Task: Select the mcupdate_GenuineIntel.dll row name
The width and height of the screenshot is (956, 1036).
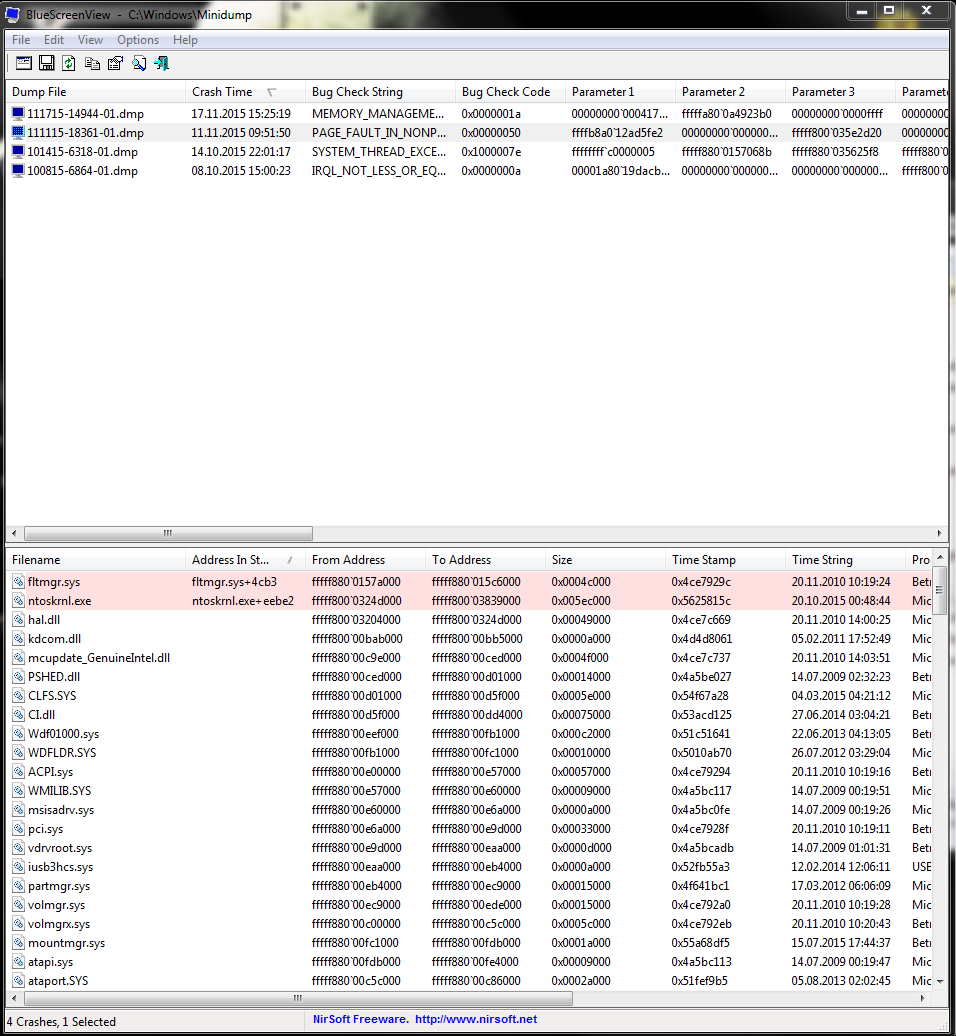Action: (99, 658)
